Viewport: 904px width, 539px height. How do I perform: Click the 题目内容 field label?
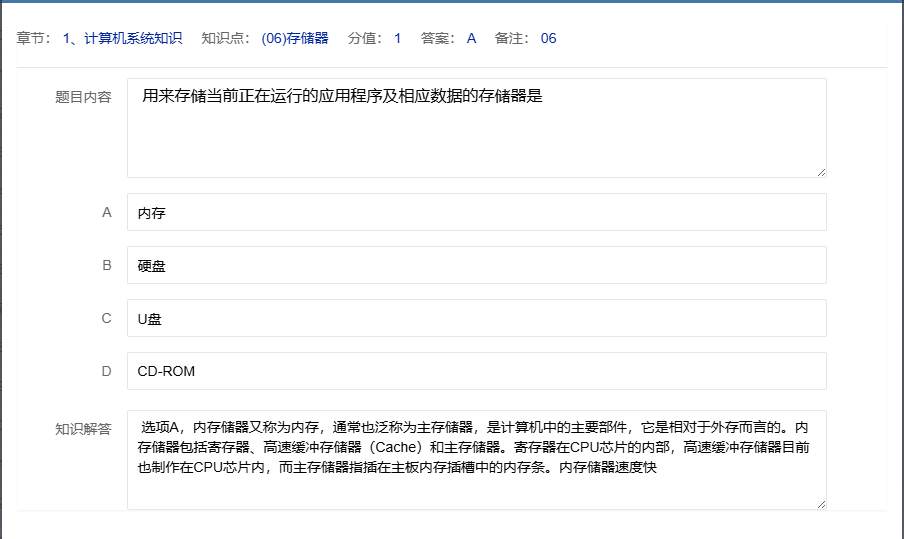[83, 97]
